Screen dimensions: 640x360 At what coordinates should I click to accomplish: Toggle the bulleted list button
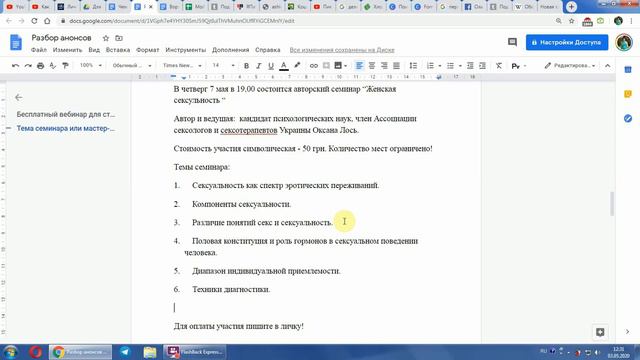(x=450, y=66)
